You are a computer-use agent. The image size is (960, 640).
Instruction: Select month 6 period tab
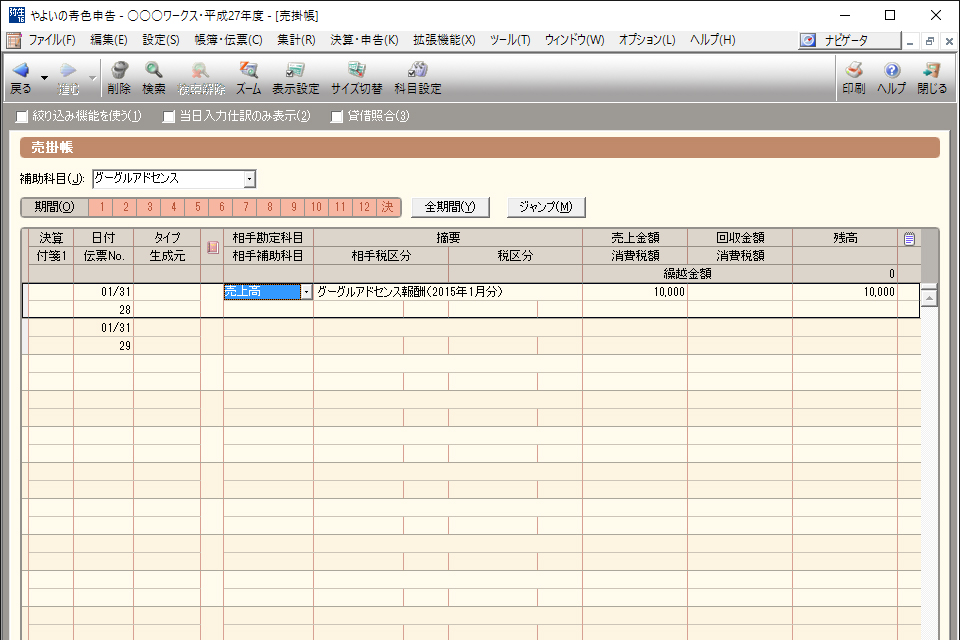pyautogui.click(x=222, y=207)
